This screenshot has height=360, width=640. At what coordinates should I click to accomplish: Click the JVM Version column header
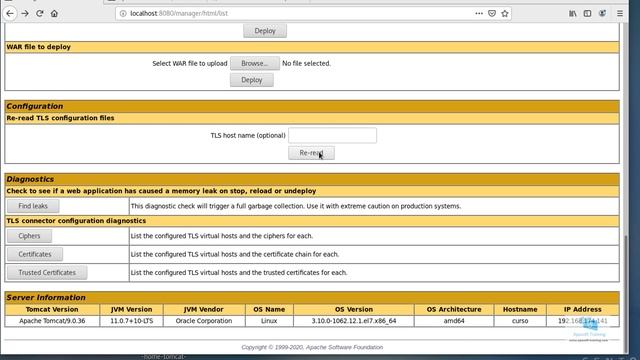(x=131, y=309)
